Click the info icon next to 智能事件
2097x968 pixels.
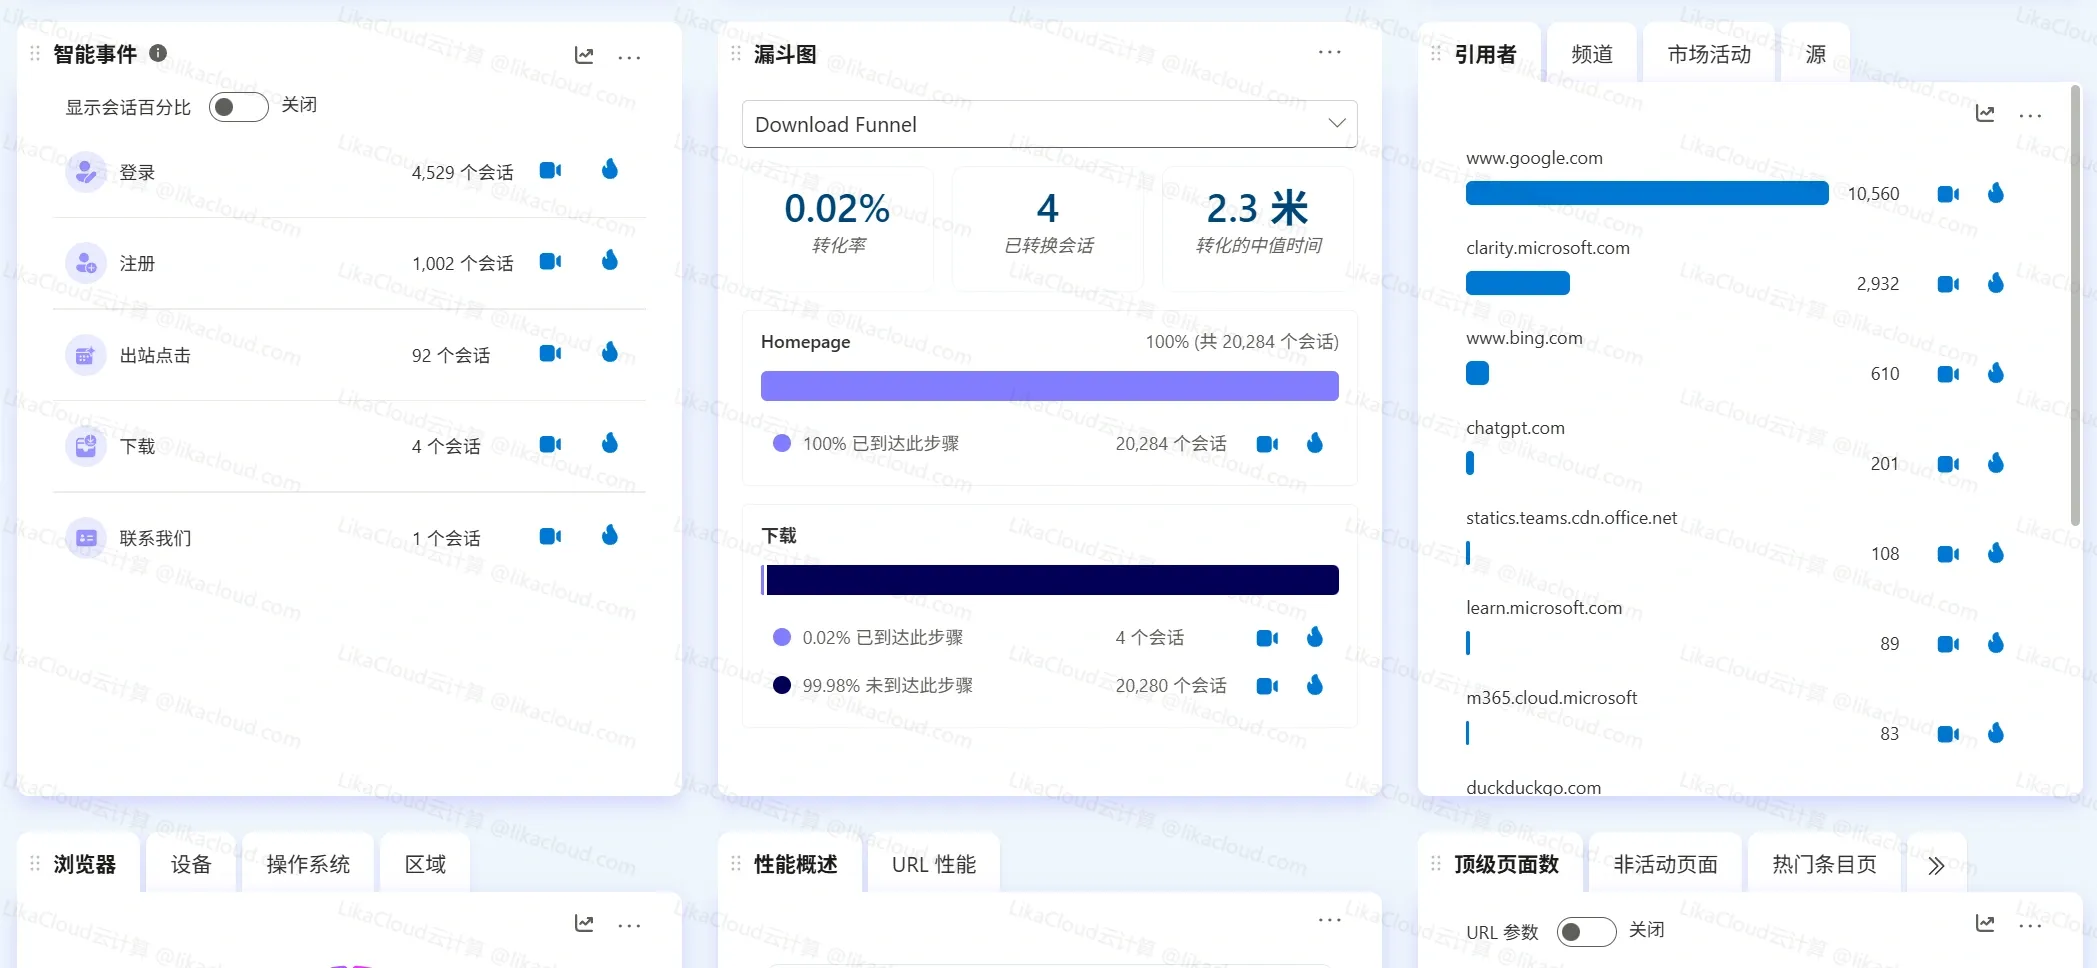point(158,54)
